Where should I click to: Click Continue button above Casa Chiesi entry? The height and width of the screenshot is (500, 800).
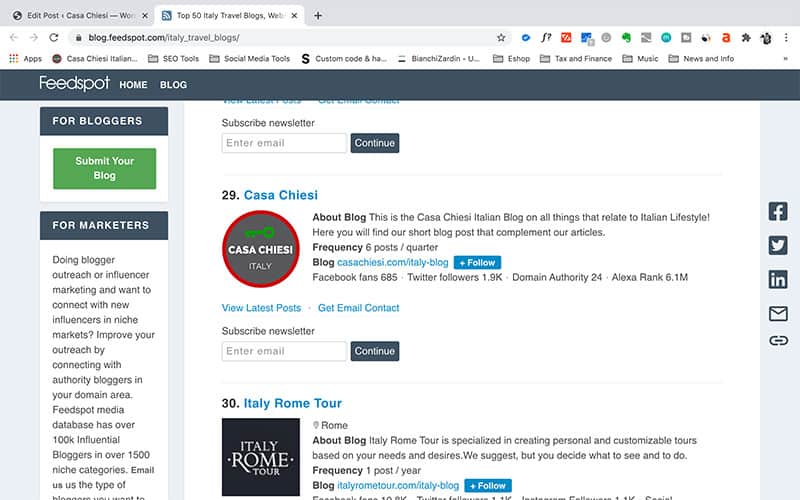pos(374,143)
